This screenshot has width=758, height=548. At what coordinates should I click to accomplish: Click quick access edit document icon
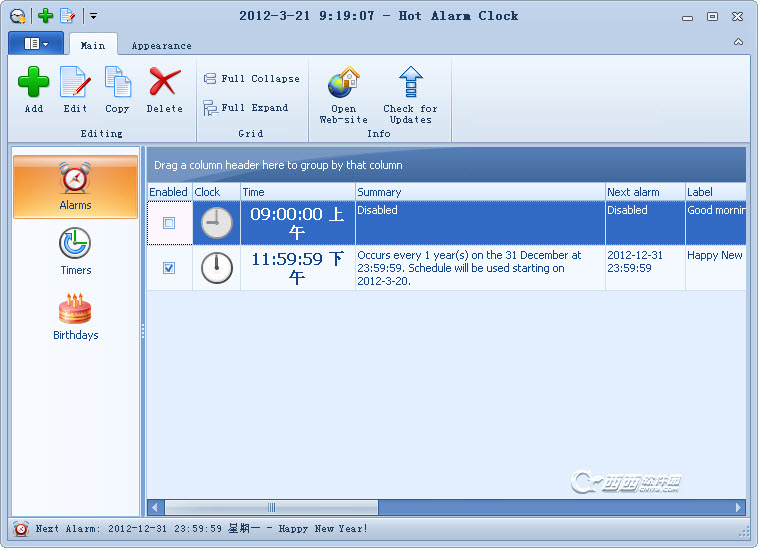click(x=67, y=16)
